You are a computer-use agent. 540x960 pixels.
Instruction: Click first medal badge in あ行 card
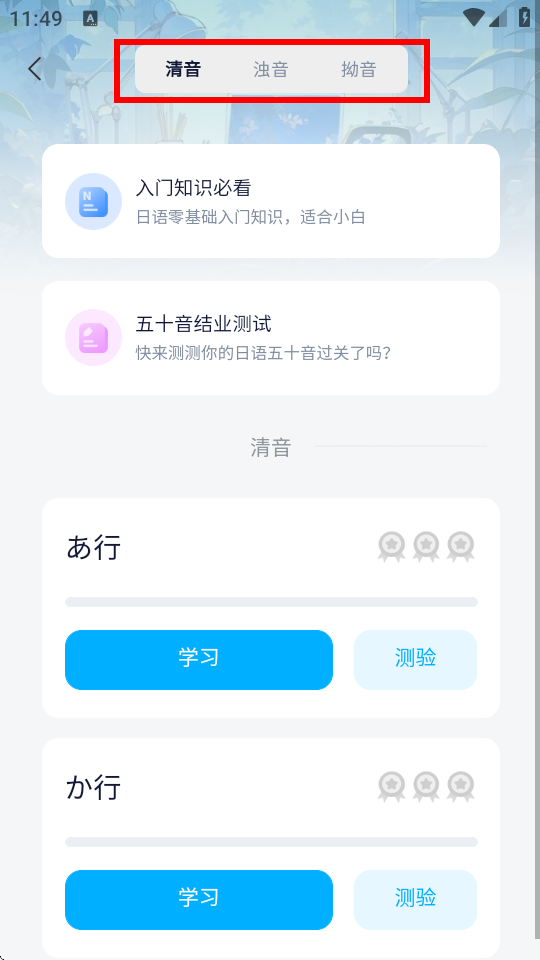(392, 547)
